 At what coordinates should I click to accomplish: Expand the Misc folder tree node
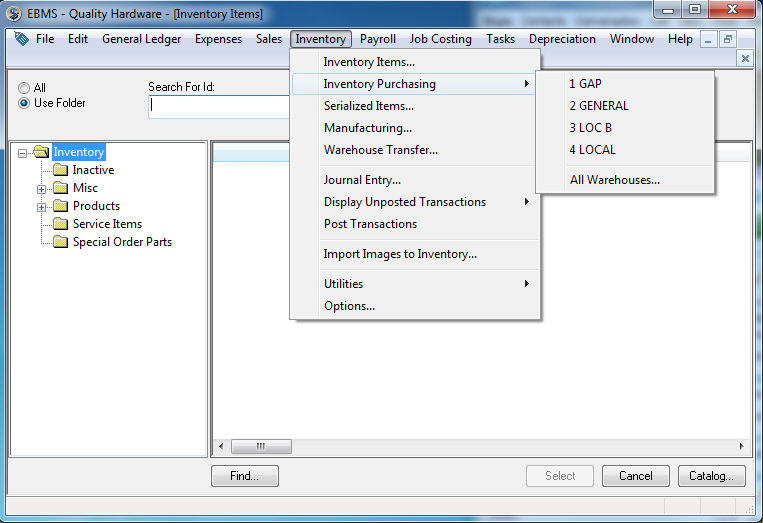(x=42, y=189)
